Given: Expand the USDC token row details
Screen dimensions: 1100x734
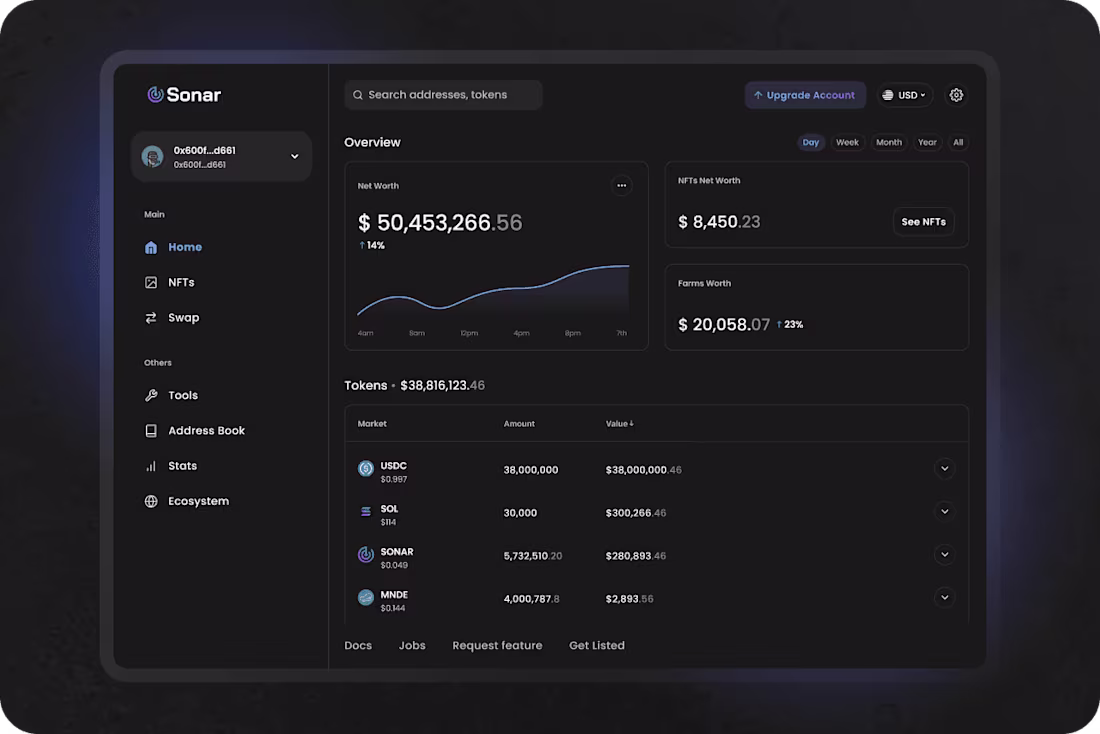Looking at the screenshot, I should (x=944, y=468).
